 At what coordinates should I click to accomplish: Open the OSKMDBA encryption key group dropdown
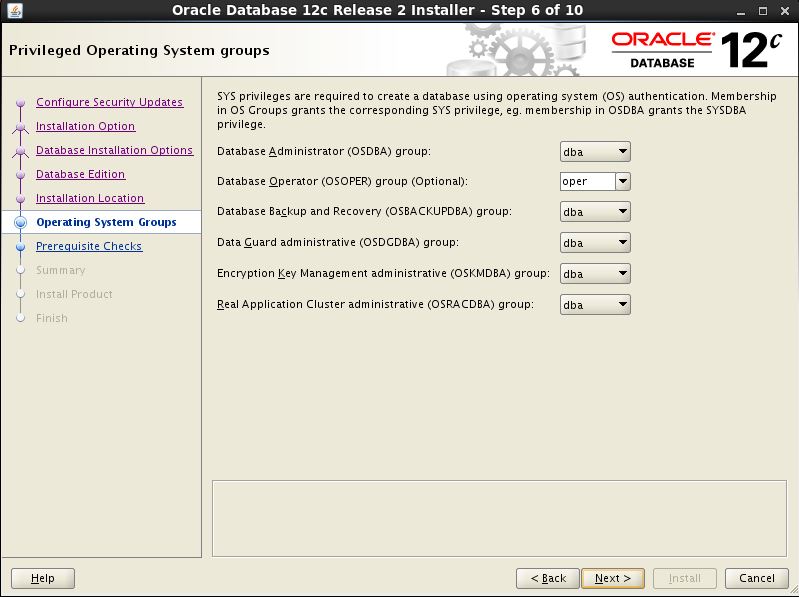595,274
